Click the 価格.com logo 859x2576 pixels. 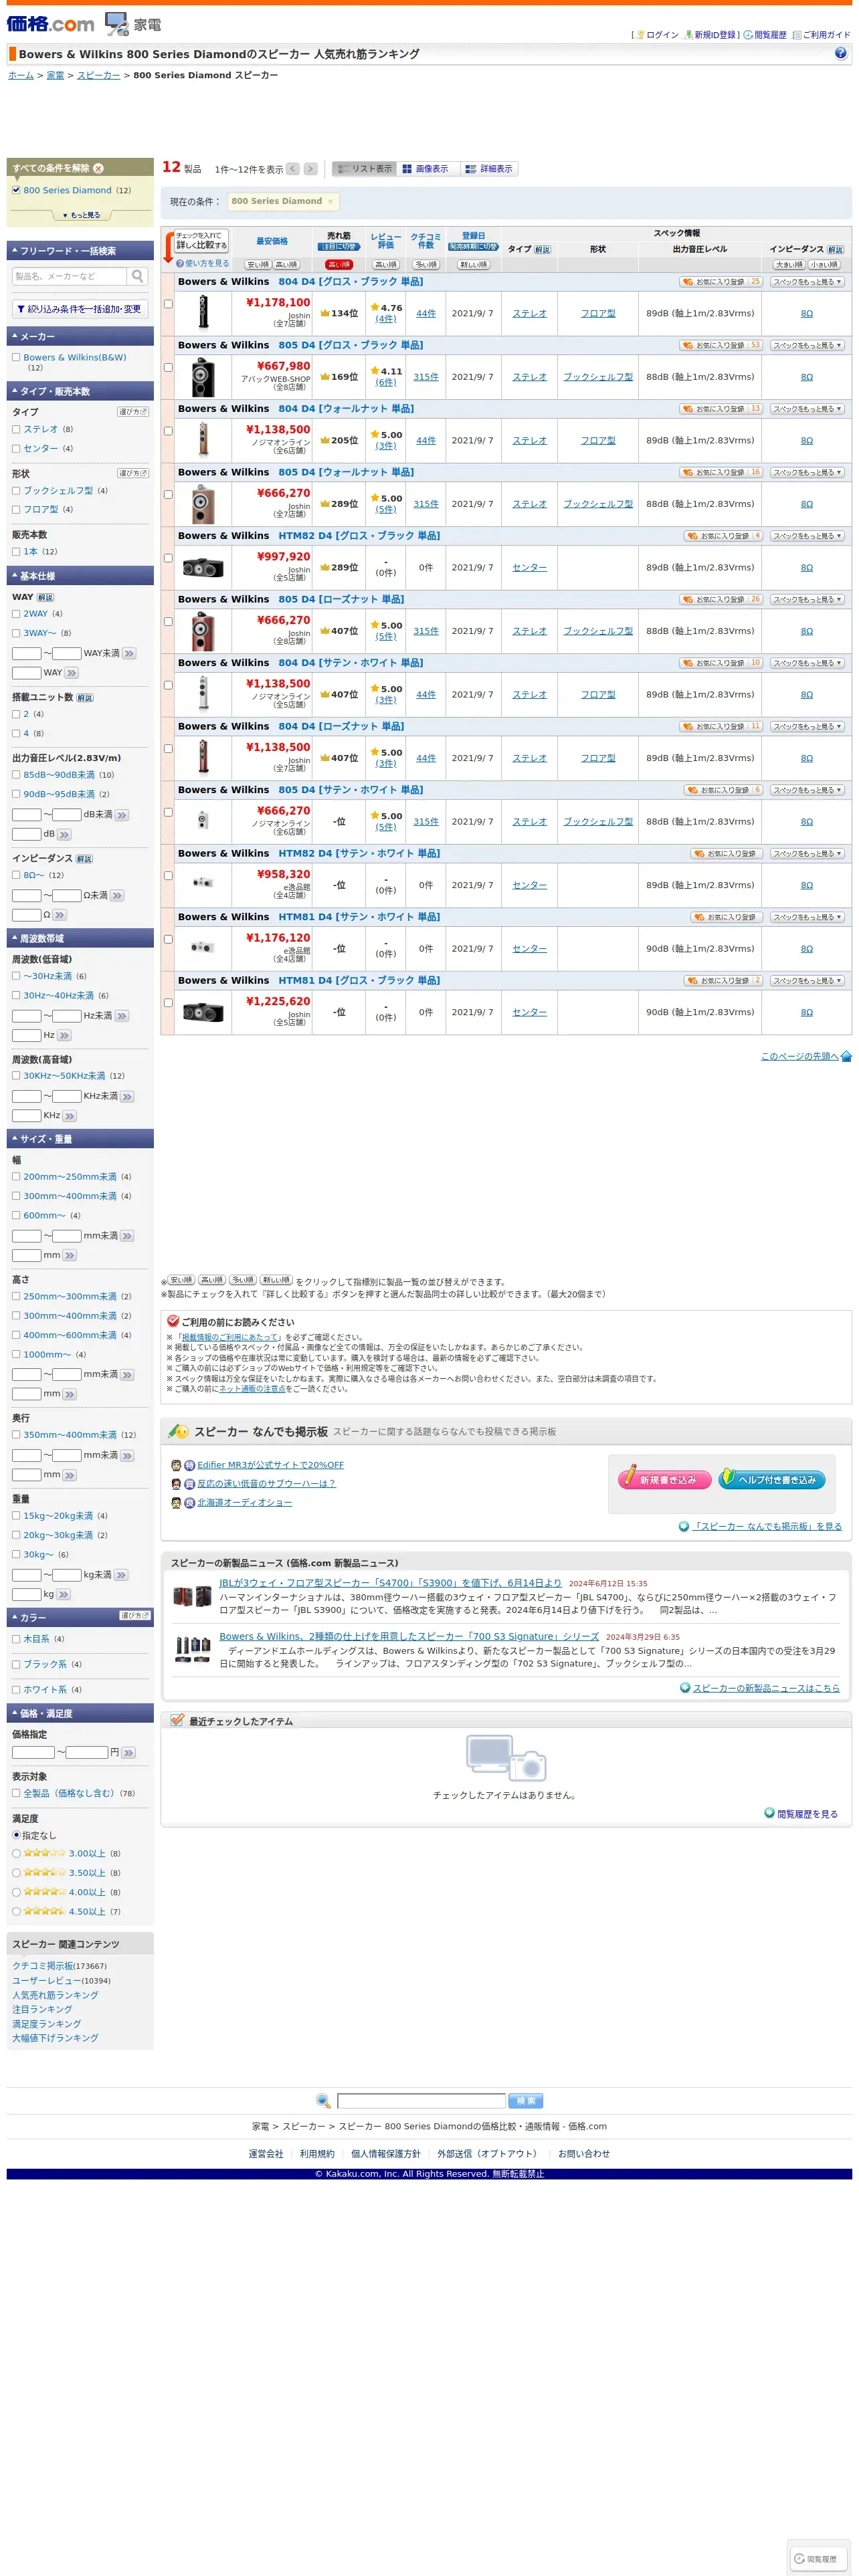coord(51,23)
